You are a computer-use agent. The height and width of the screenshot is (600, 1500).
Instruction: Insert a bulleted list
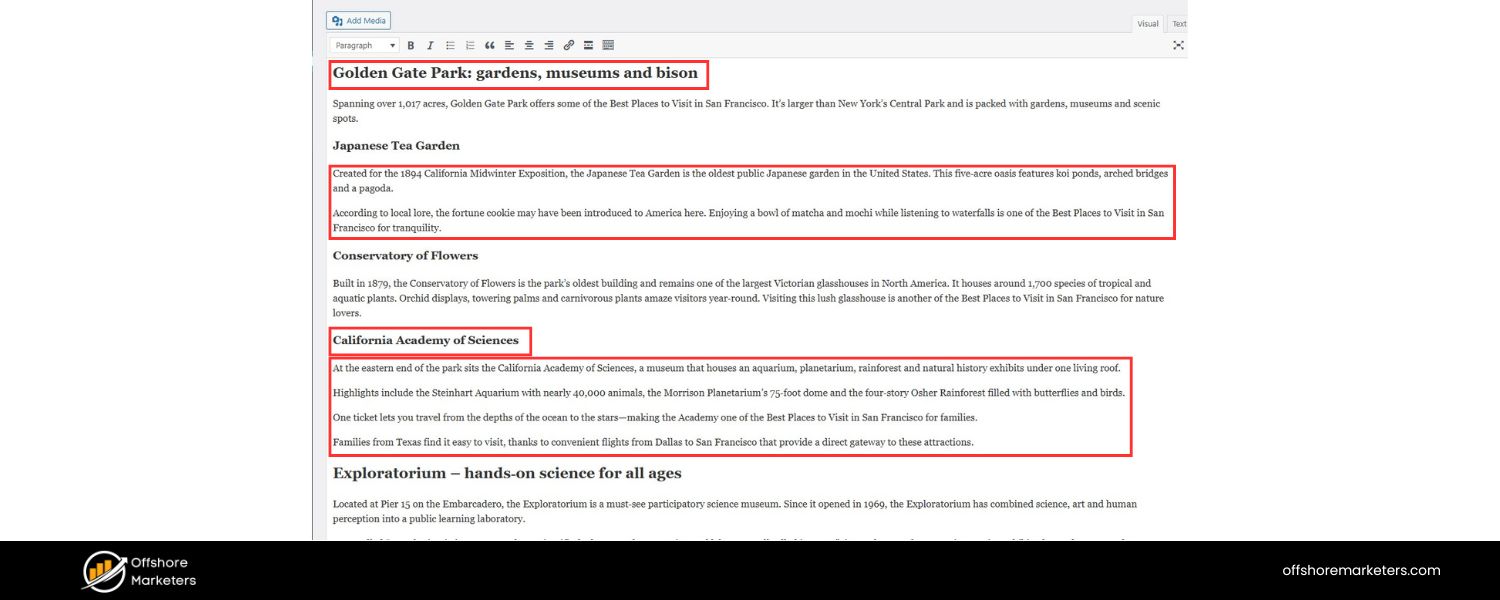coord(450,45)
